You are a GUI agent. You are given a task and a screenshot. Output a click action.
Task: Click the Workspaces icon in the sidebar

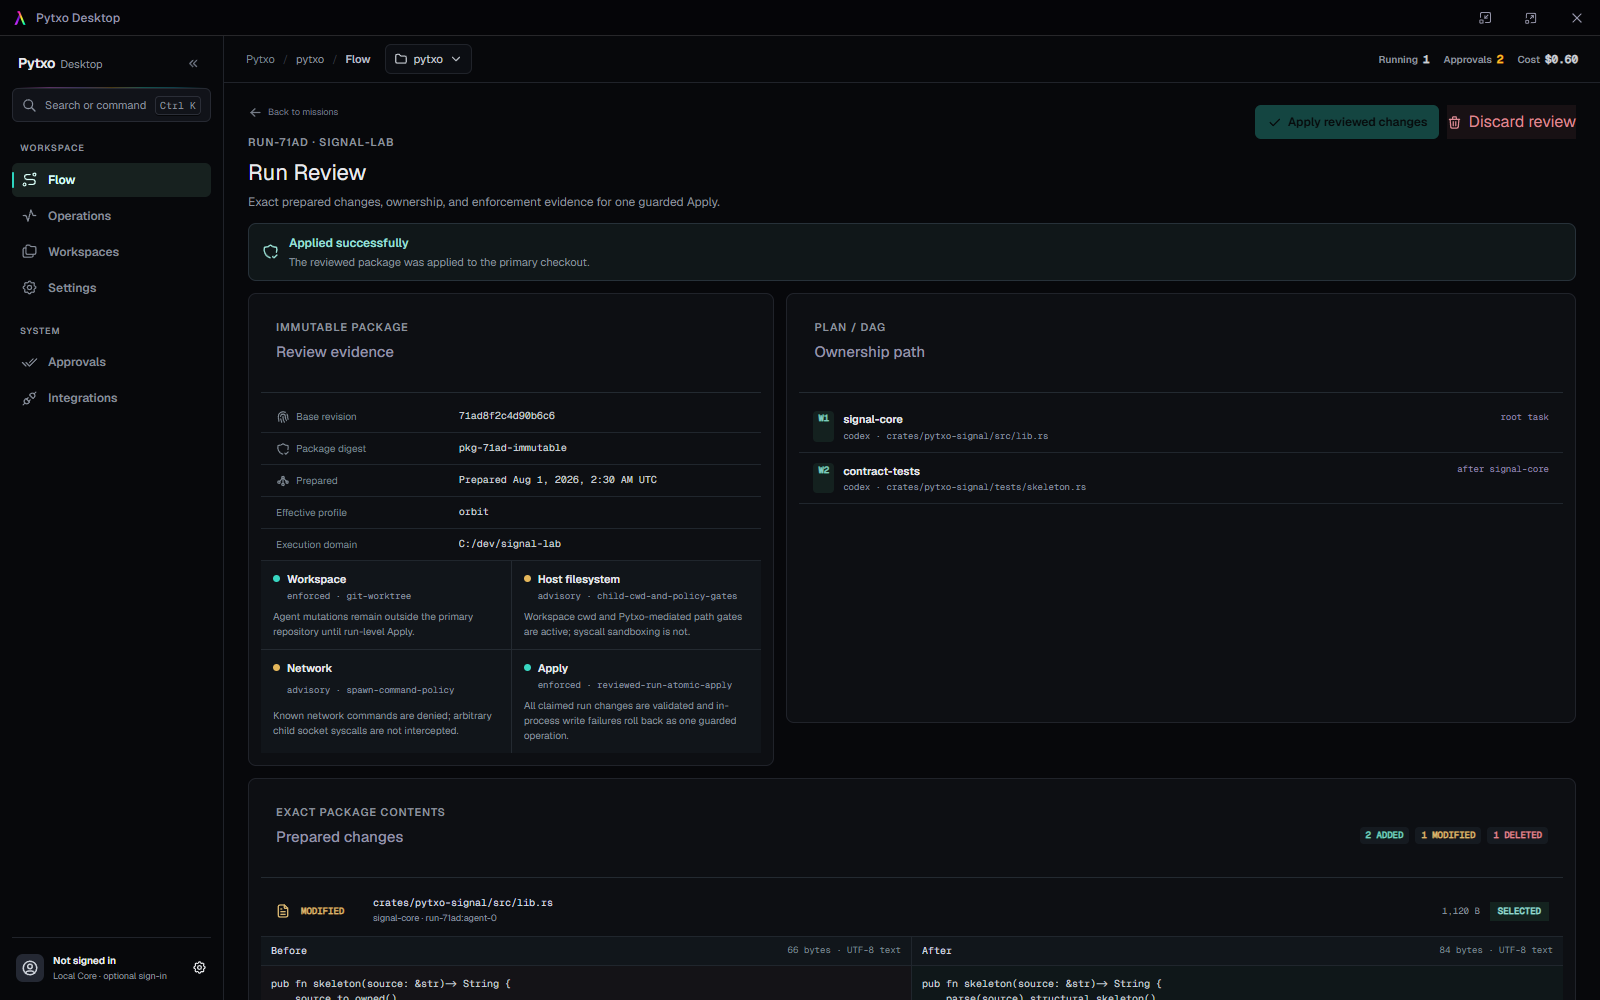[30, 252]
